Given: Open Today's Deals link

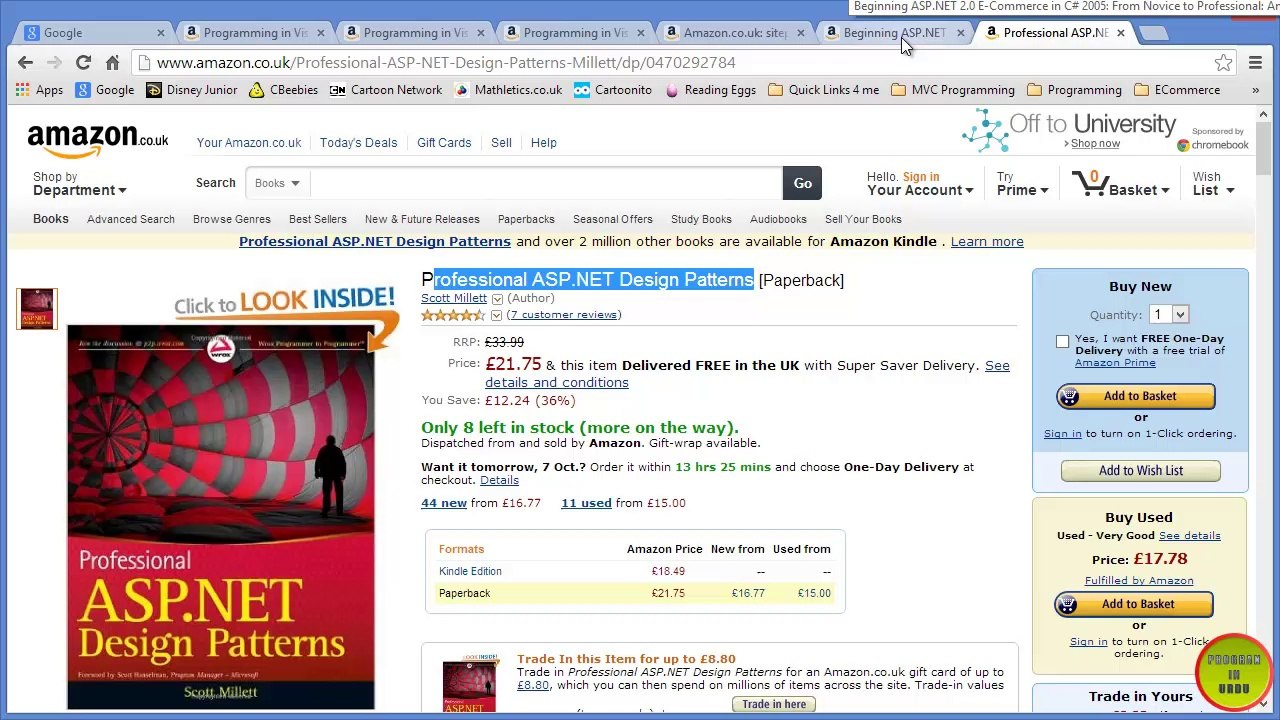Looking at the screenshot, I should click(359, 143).
